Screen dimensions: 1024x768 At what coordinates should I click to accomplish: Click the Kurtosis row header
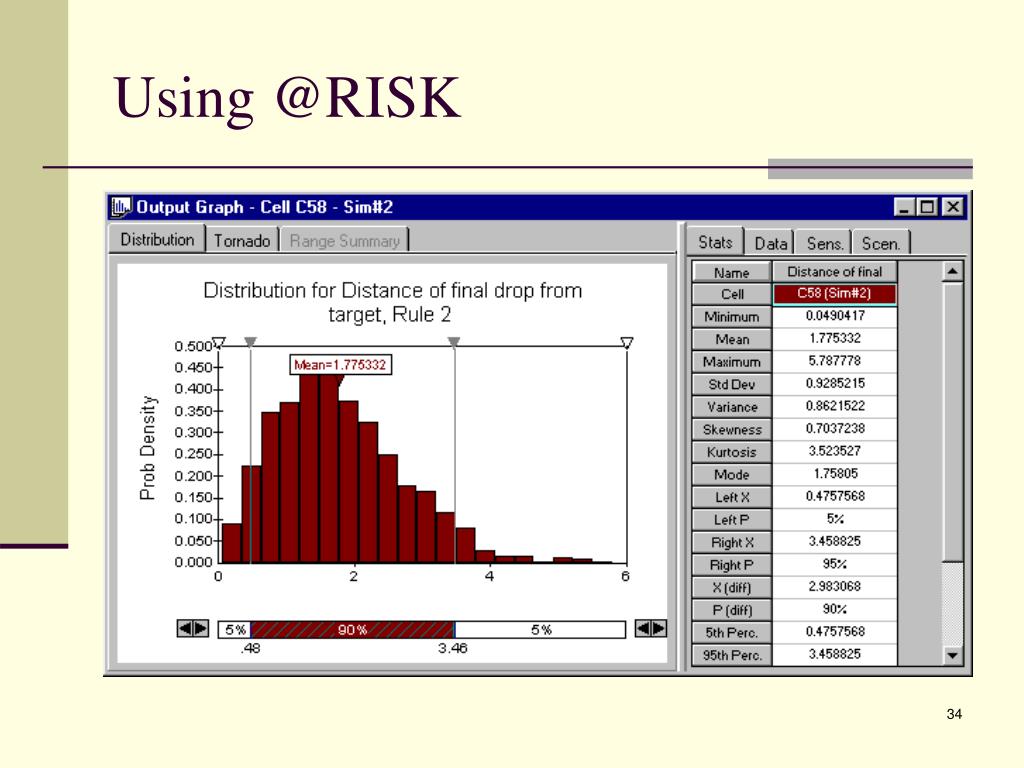tap(731, 452)
